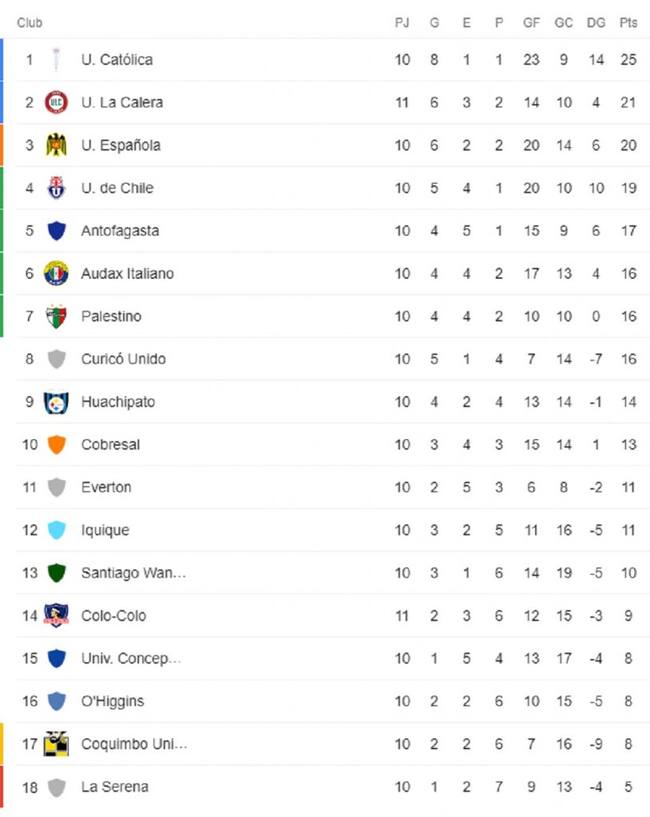Click the Pts column header
Image resolution: width=650 pixels, height=817 pixels.
tap(628, 22)
